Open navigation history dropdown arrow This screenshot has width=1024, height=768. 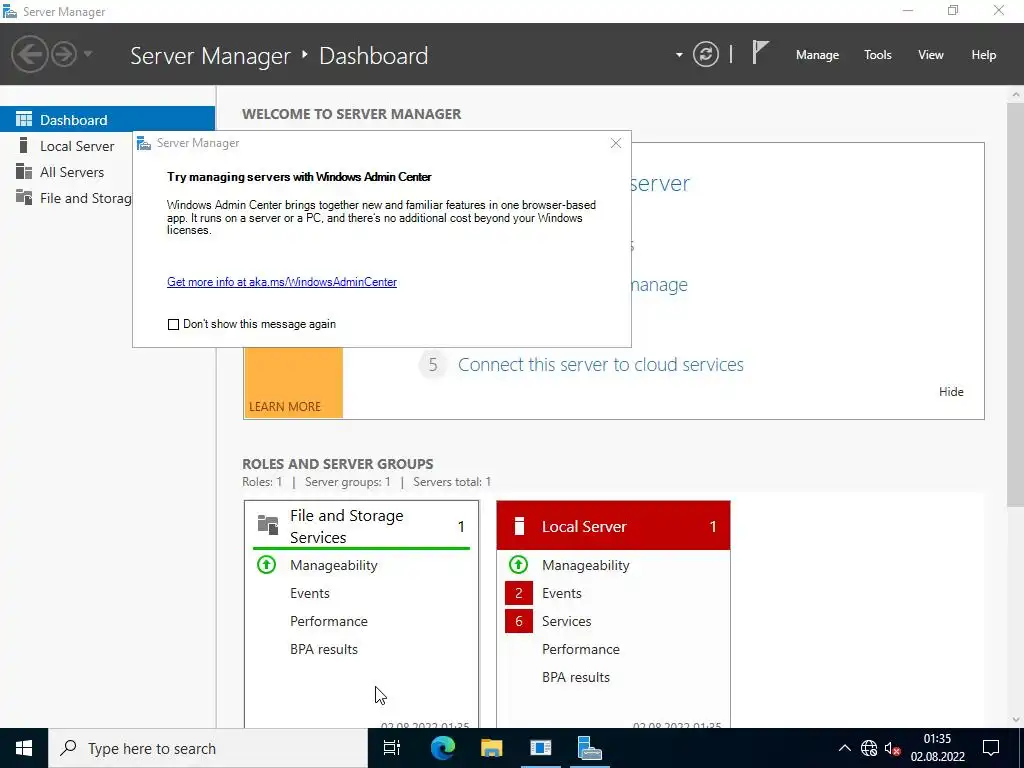tap(88, 54)
